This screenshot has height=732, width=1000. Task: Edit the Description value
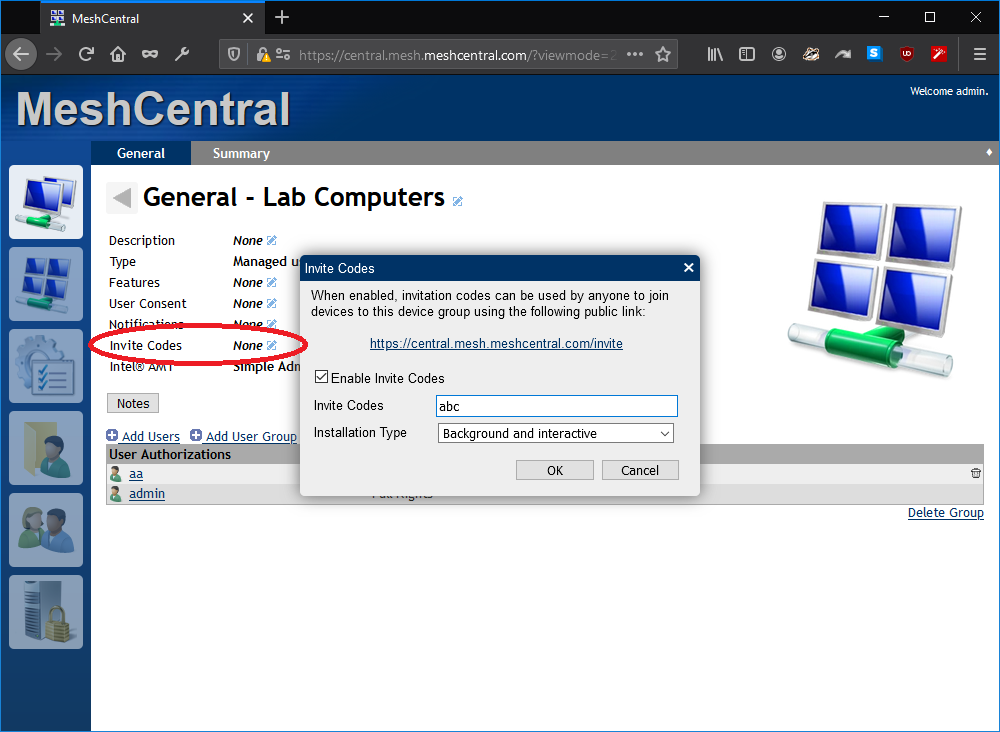coord(272,240)
